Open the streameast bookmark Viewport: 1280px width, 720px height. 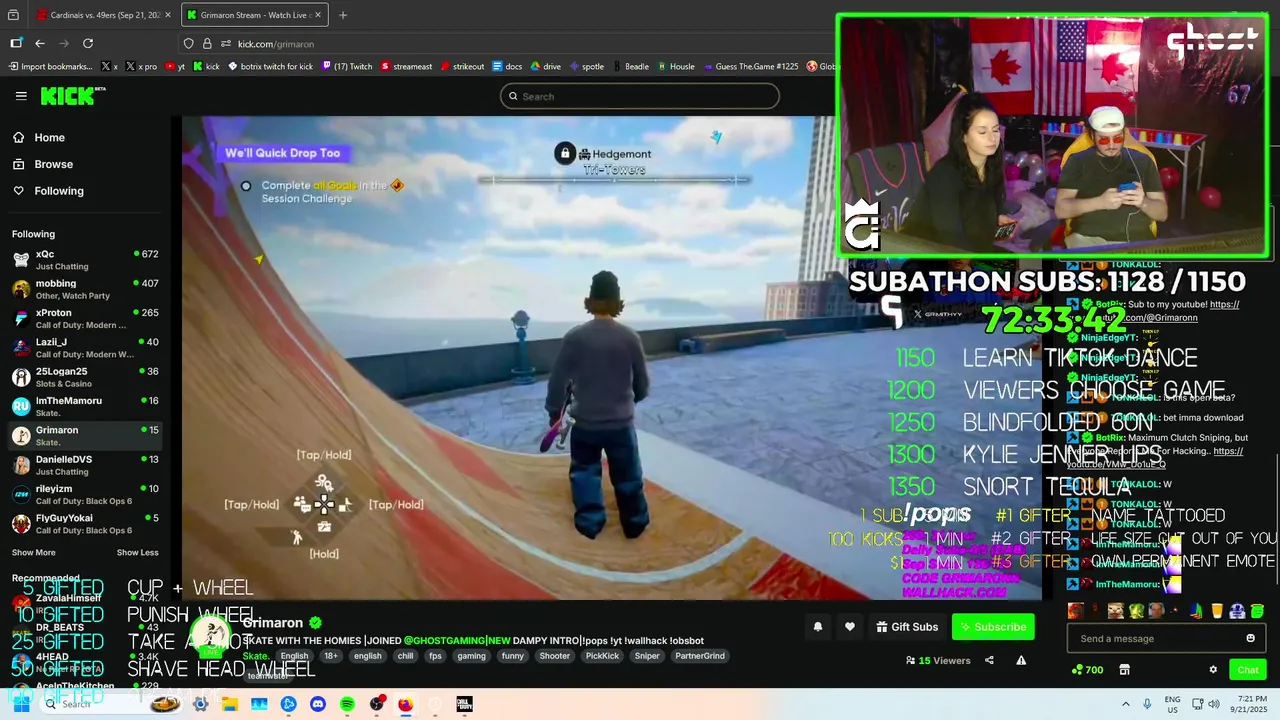coord(406,66)
